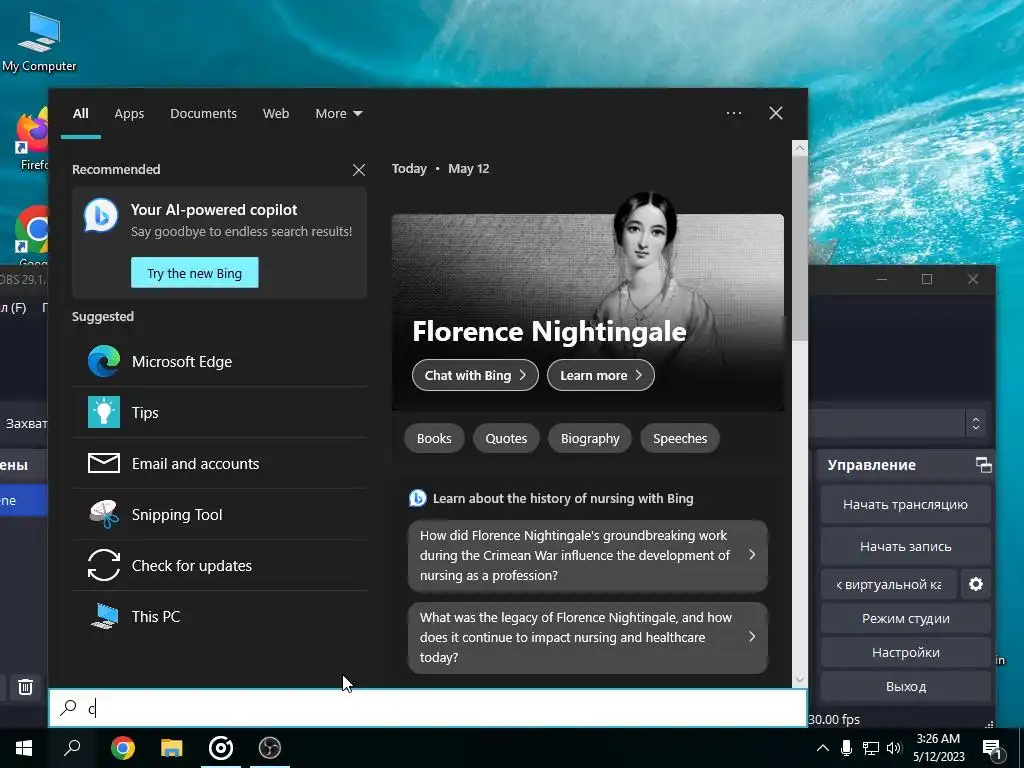The width and height of the screenshot is (1024, 768).
Task: Open the taskbar clock and date
Action: tap(938, 748)
